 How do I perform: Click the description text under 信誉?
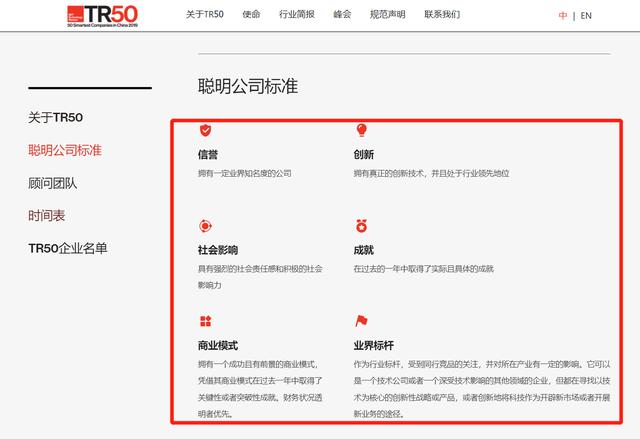pos(244,173)
